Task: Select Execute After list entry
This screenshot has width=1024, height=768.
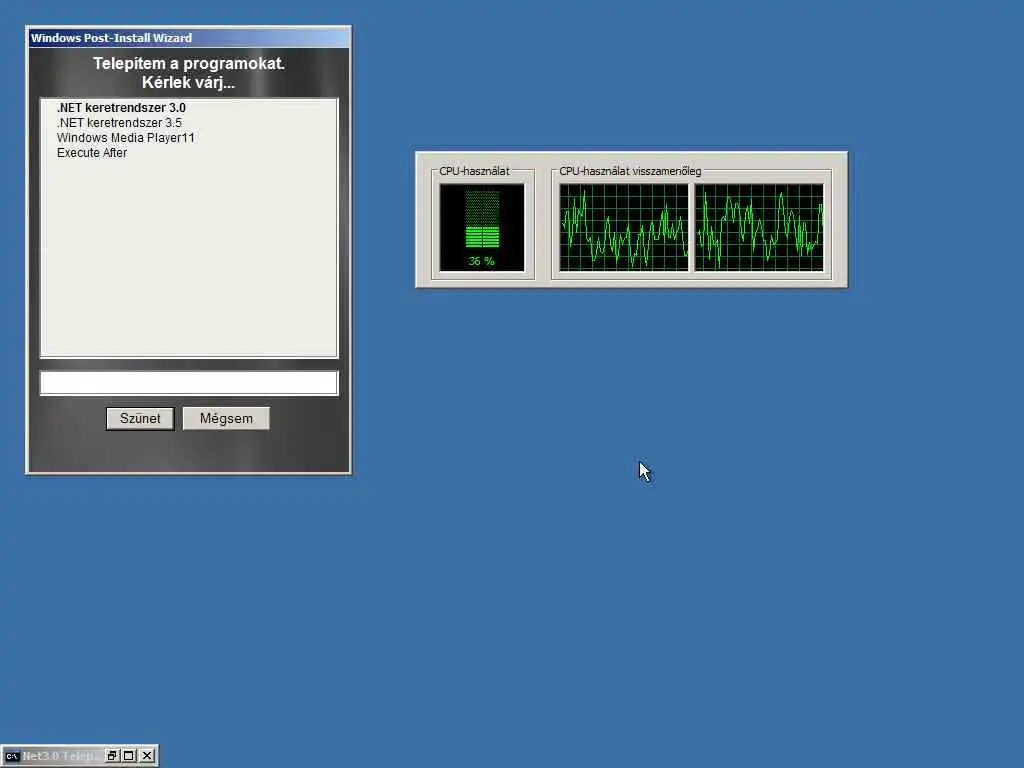Action: [92, 153]
